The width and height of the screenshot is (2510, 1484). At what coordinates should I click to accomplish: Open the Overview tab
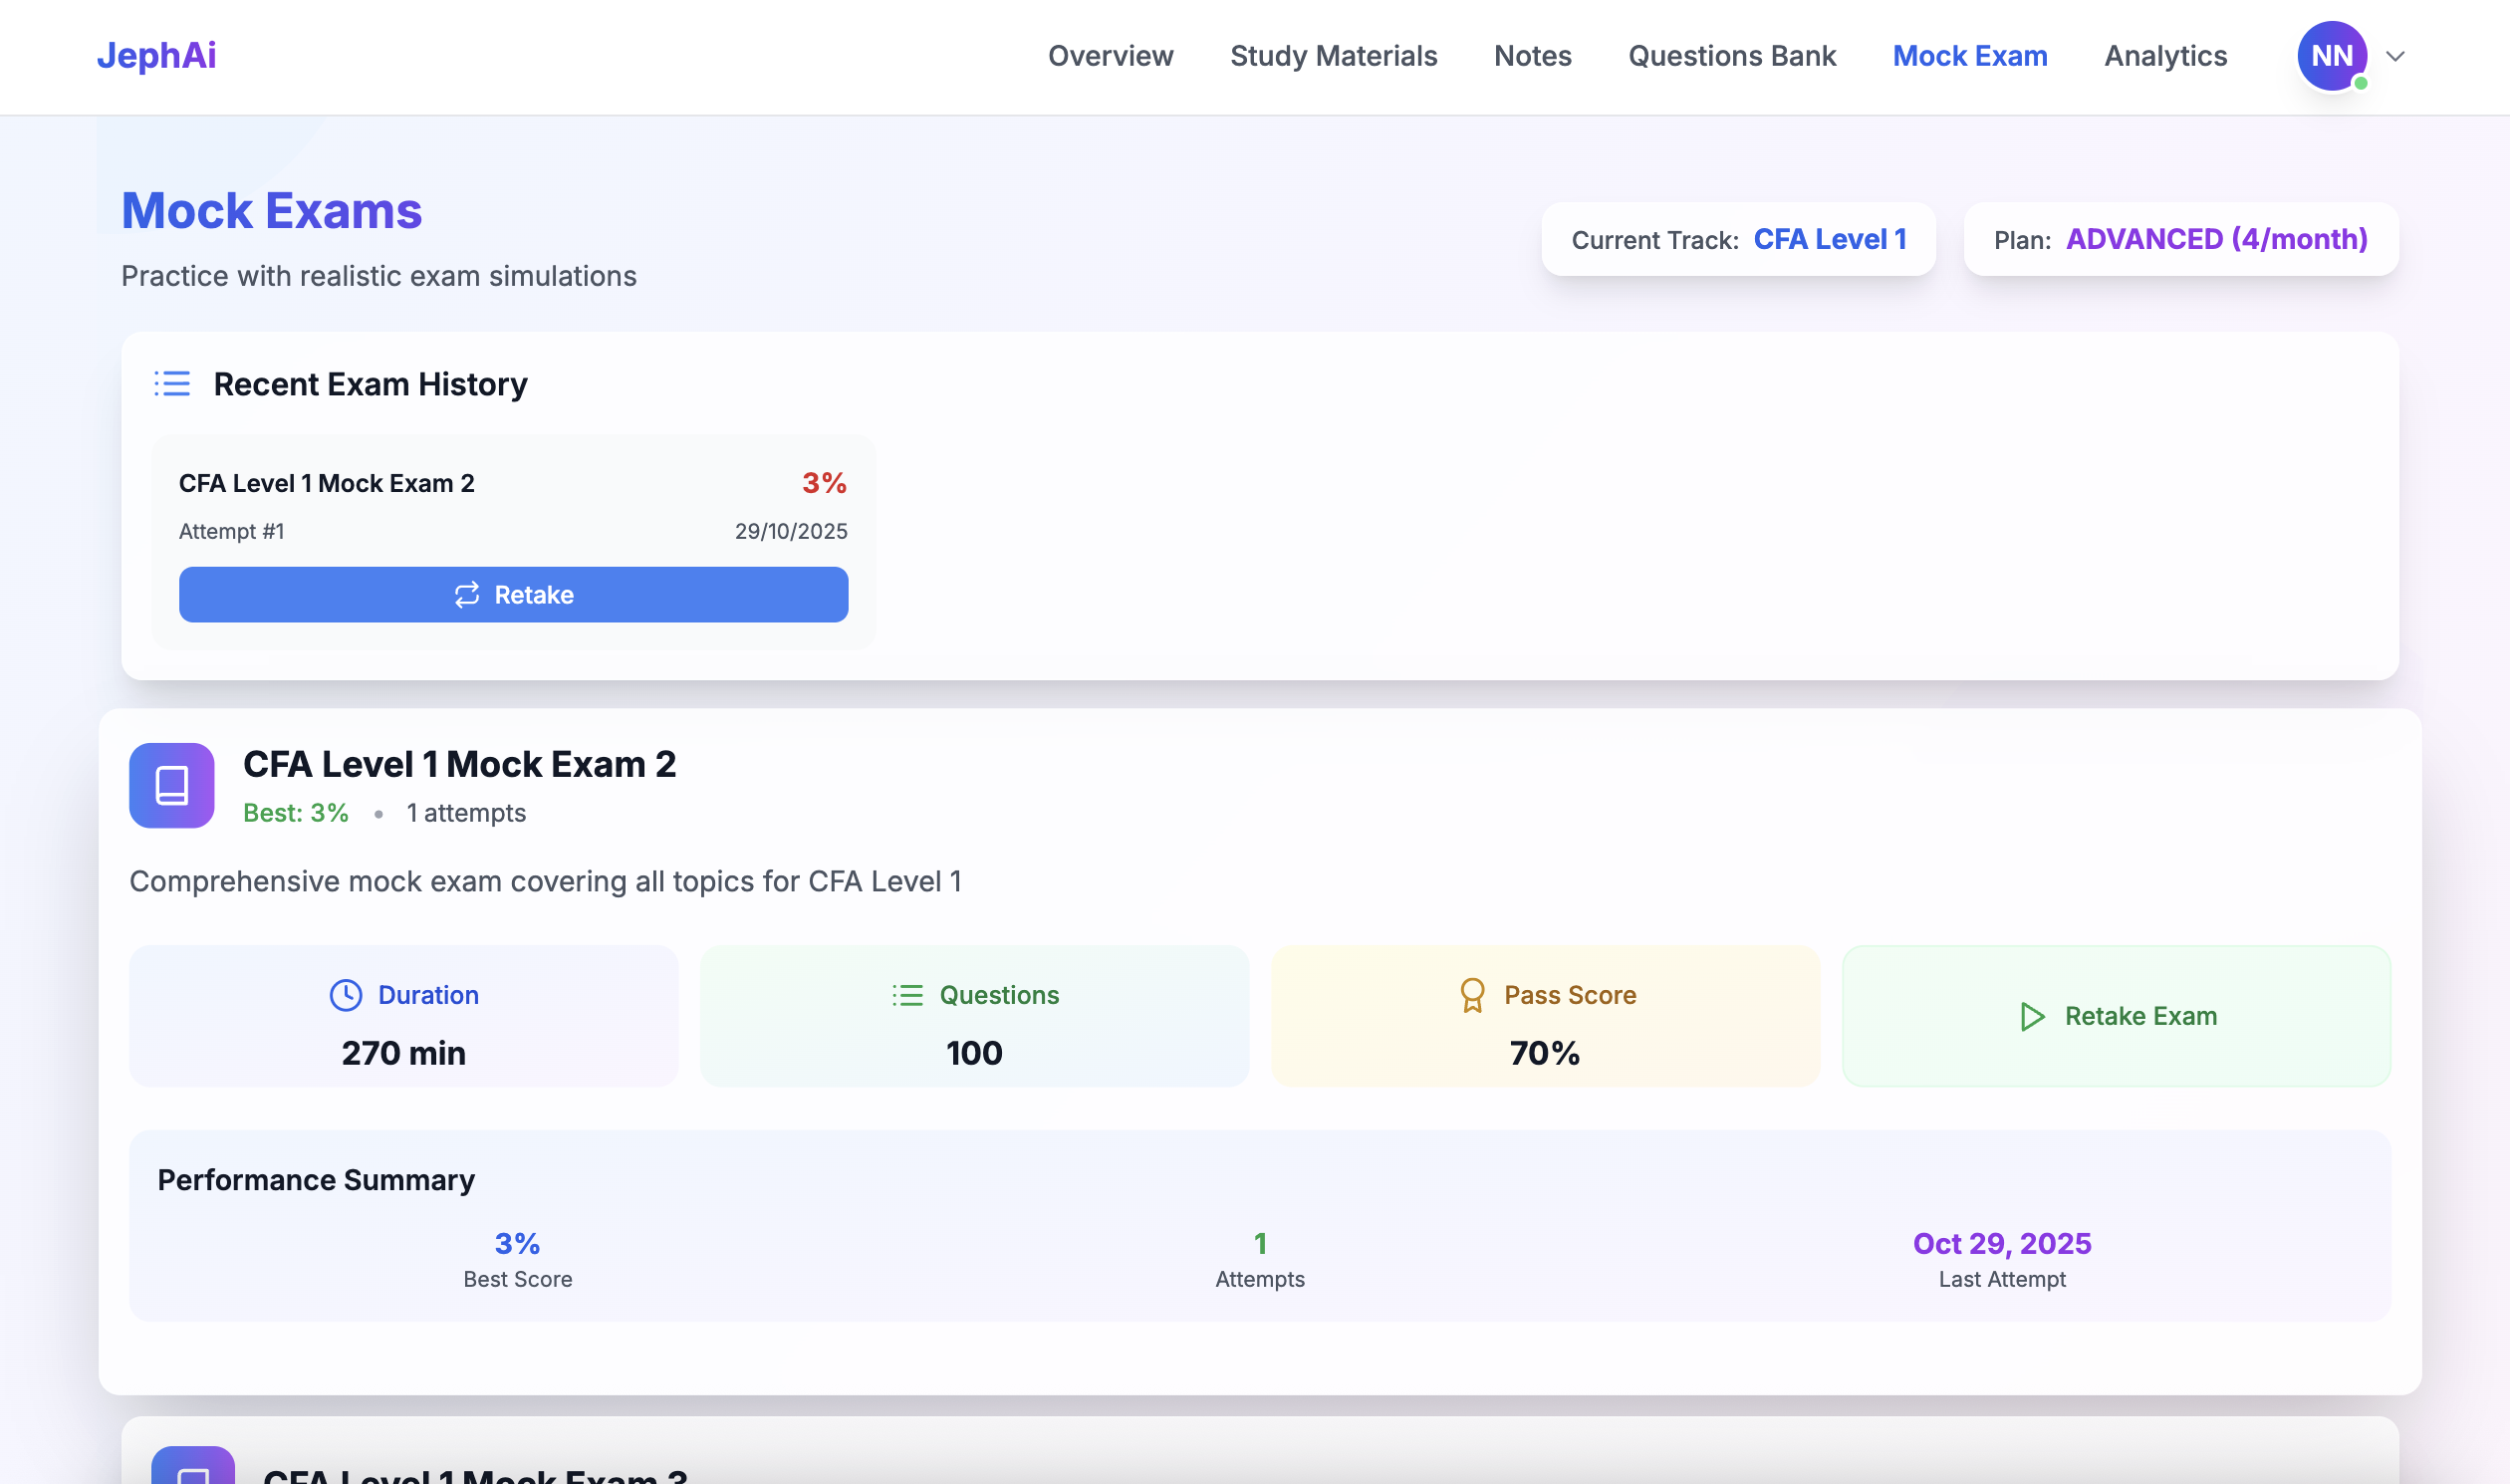[1110, 56]
